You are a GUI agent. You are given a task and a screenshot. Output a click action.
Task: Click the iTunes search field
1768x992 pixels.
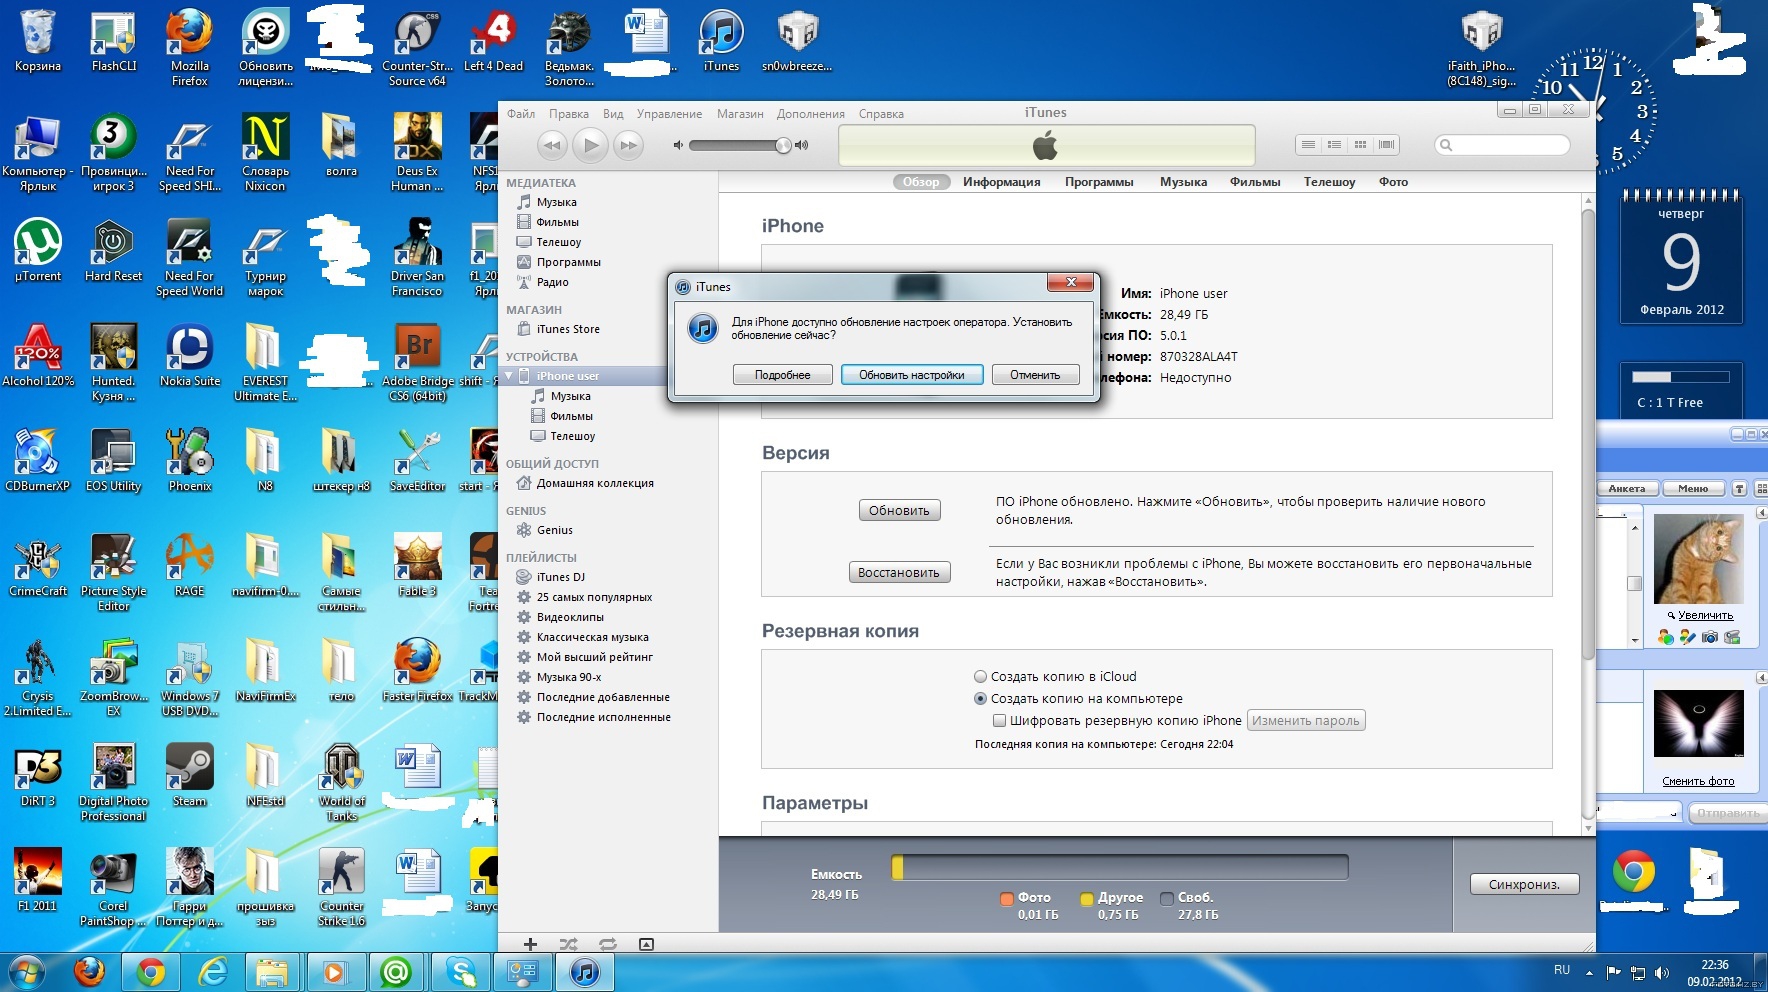coord(1502,145)
